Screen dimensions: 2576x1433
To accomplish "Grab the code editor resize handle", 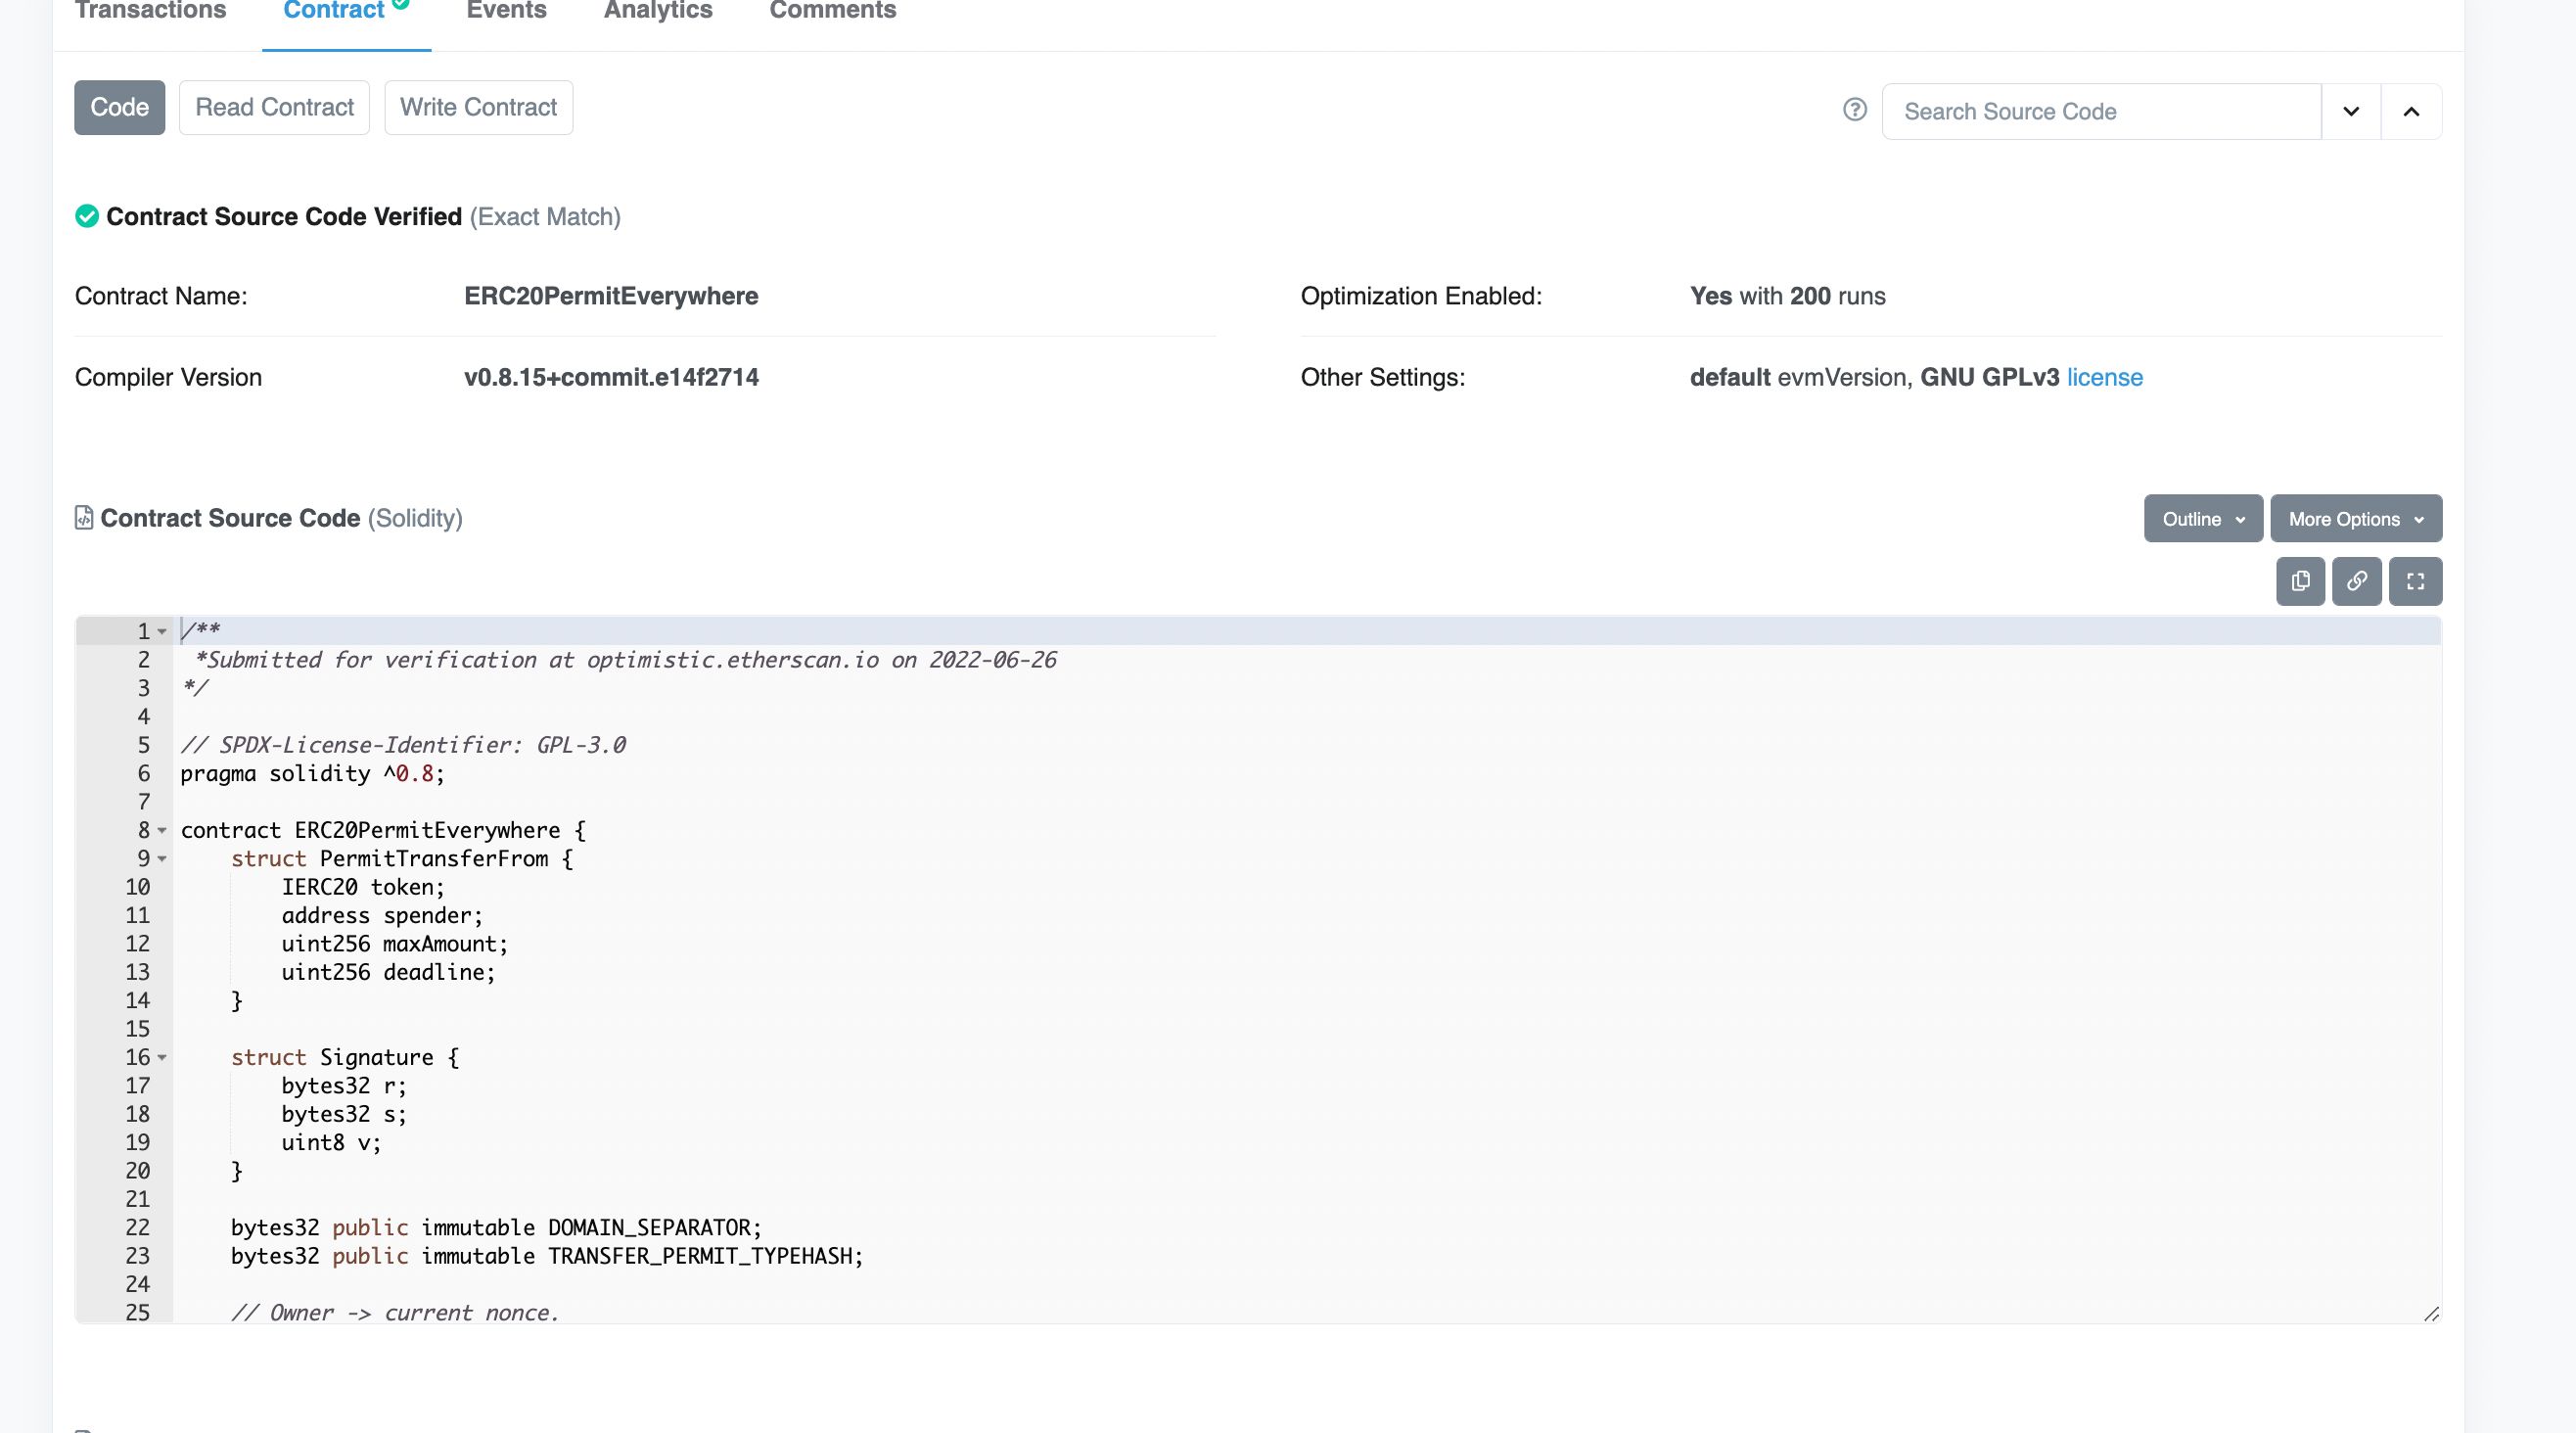I will [x=2431, y=1313].
